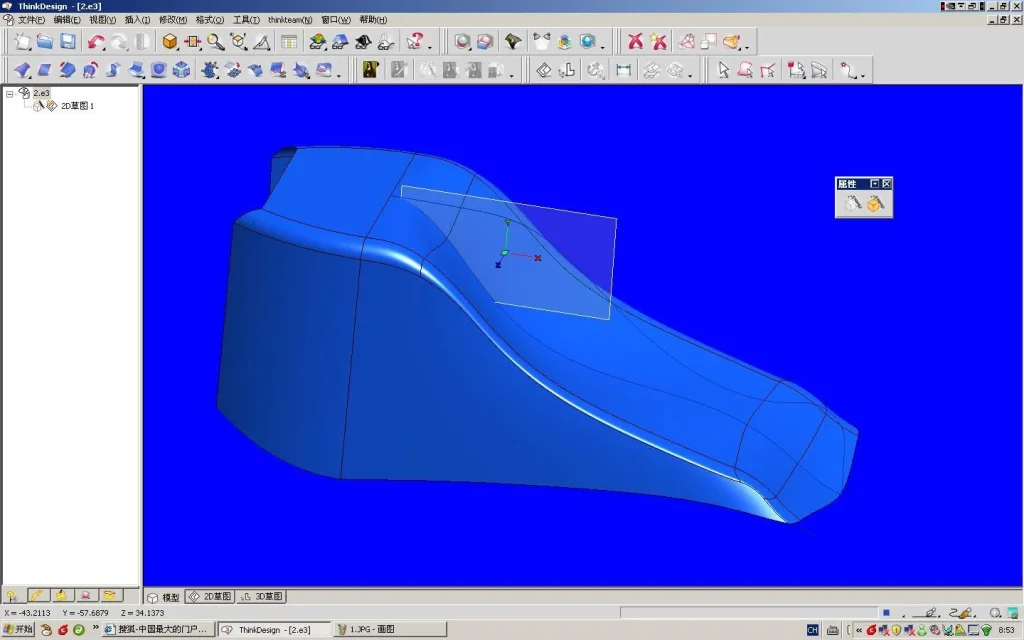Click the pink select-face pointer icon
1024x640 pixels.
point(745,70)
